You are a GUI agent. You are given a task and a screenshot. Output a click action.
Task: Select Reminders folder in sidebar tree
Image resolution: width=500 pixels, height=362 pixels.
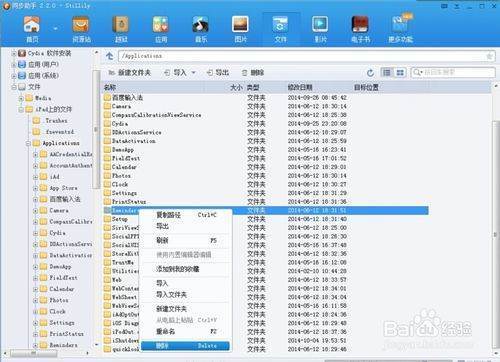(59, 345)
